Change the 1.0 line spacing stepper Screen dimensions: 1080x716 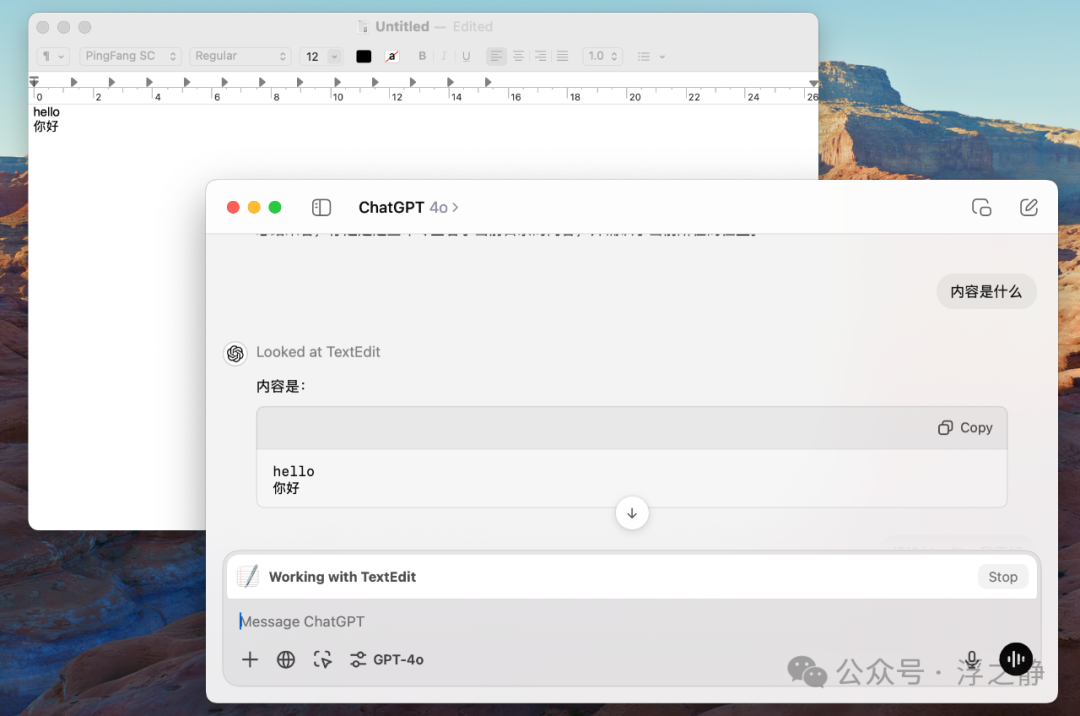point(603,56)
